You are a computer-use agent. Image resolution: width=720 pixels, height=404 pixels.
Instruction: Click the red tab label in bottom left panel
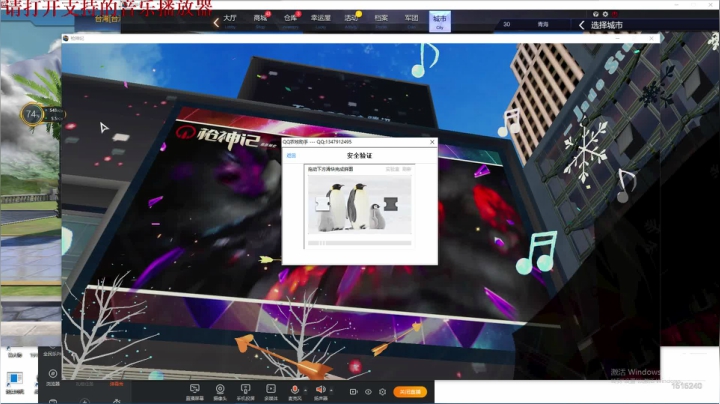click(x=116, y=384)
